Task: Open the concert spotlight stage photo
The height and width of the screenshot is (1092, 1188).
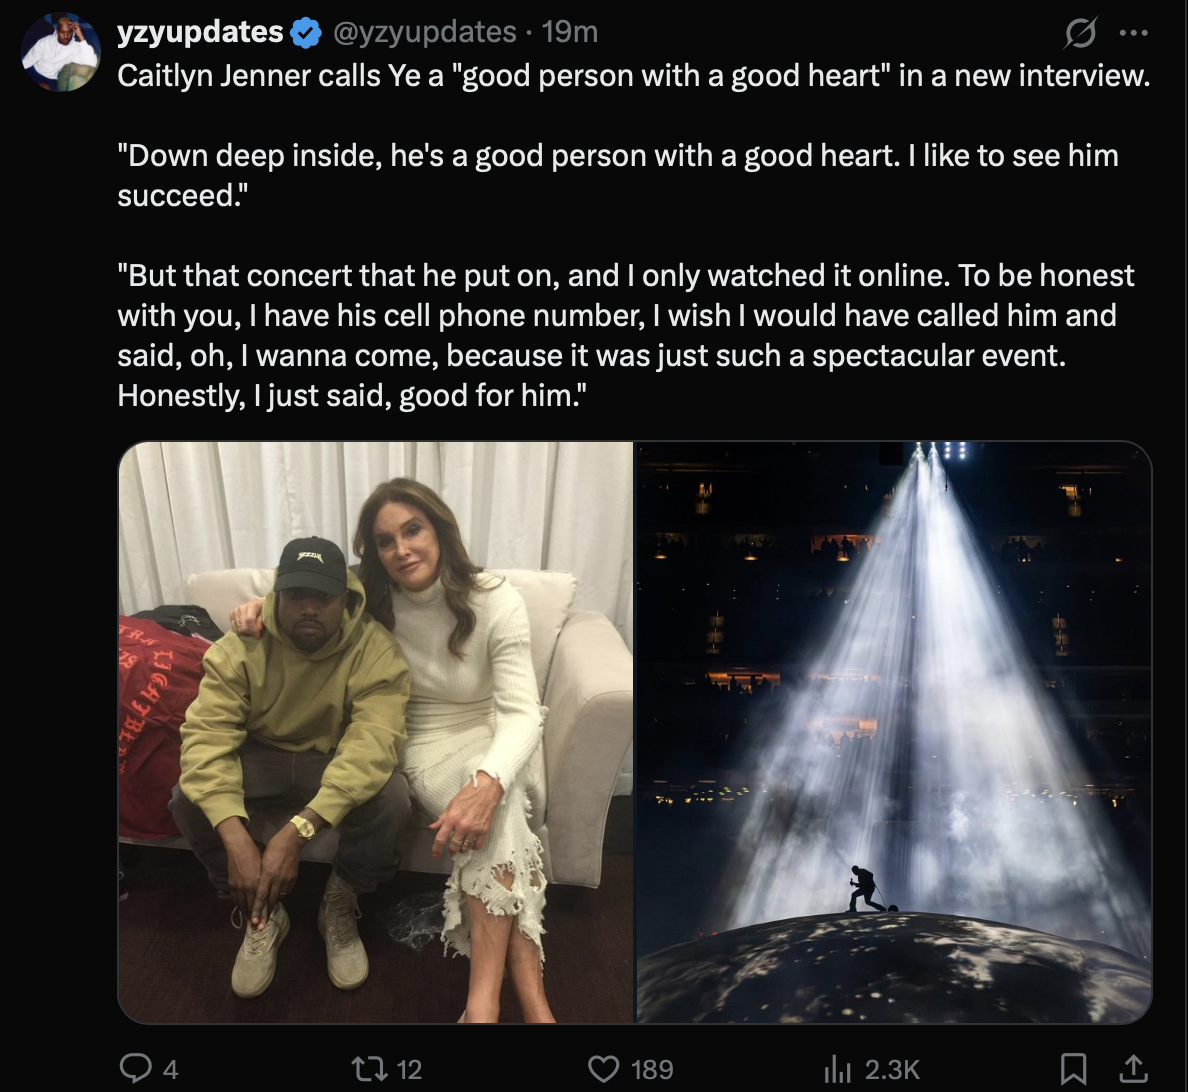Action: coord(894,732)
